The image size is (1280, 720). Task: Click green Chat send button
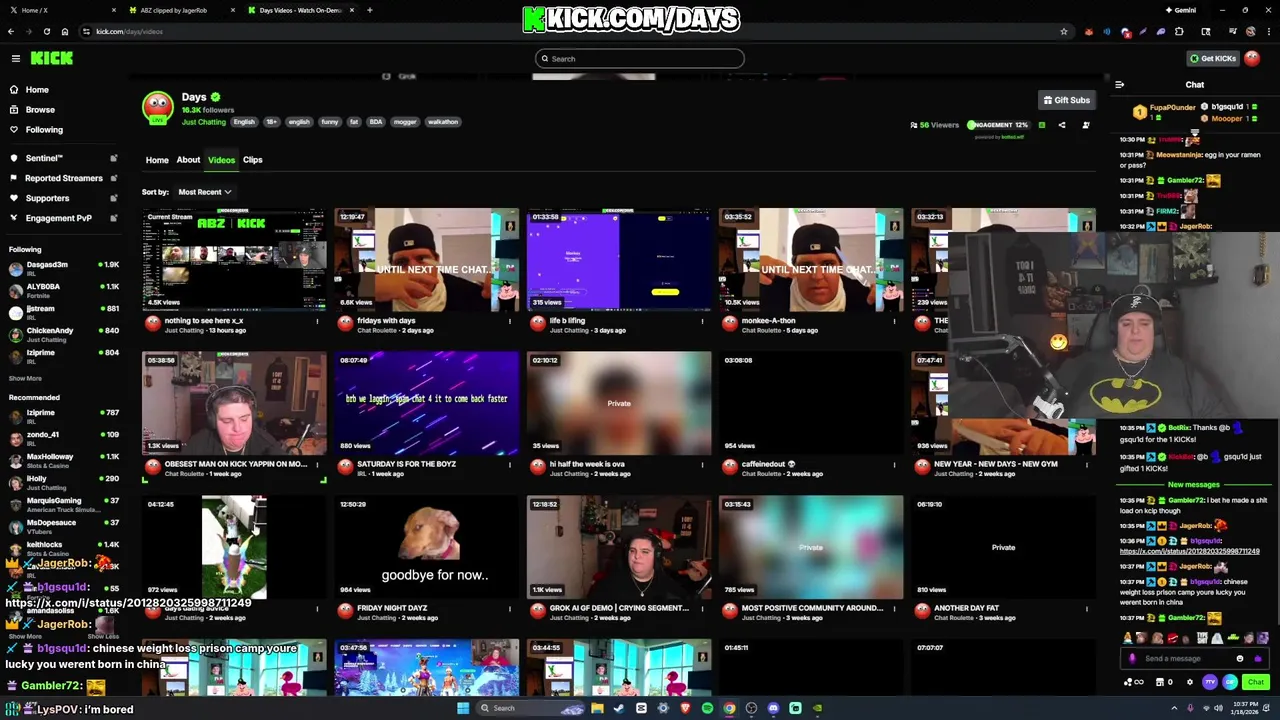point(1256,682)
